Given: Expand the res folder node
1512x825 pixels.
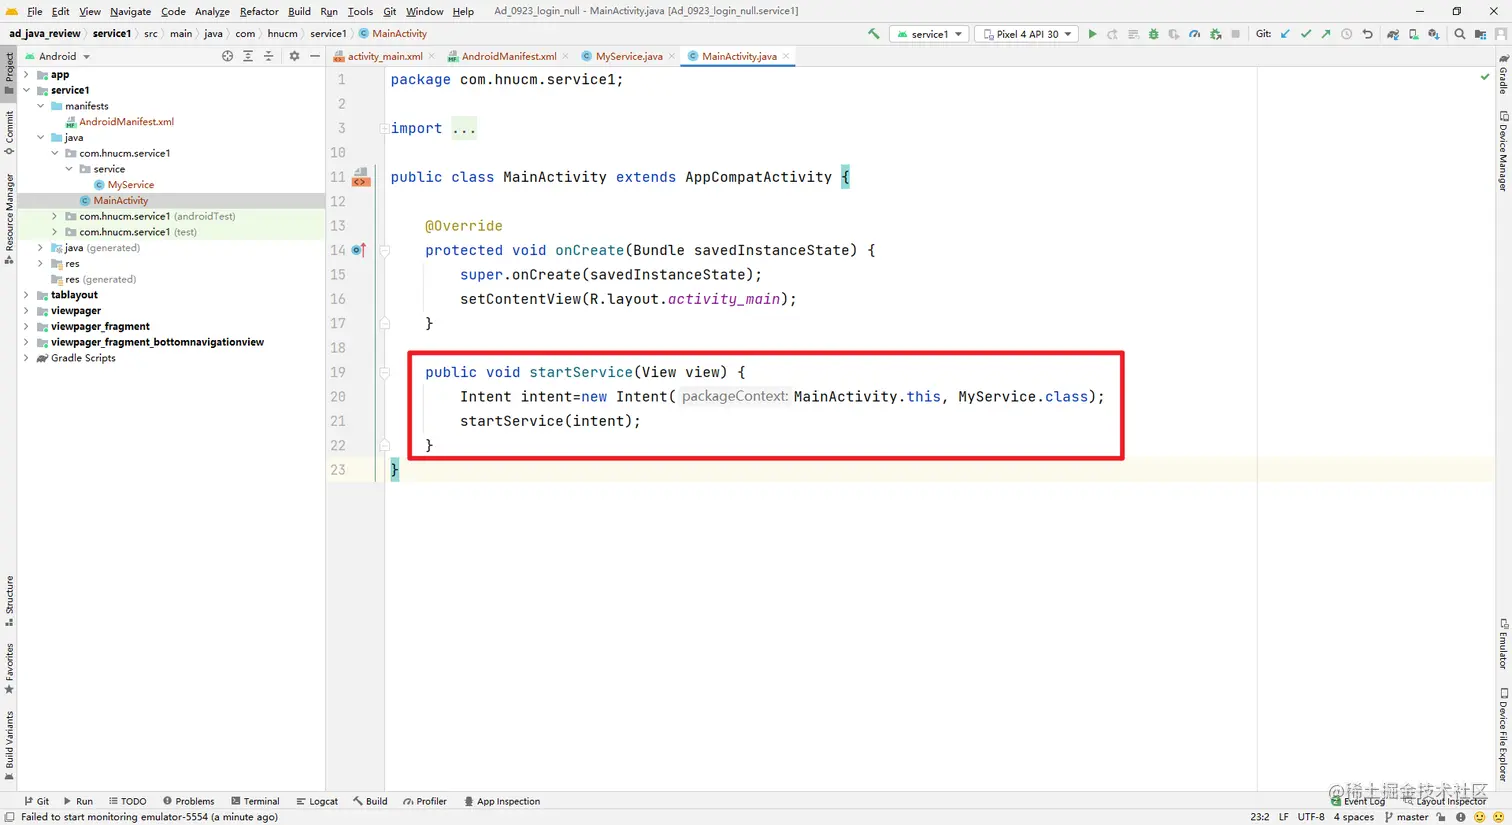Looking at the screenshot, I should pos(40,264).
